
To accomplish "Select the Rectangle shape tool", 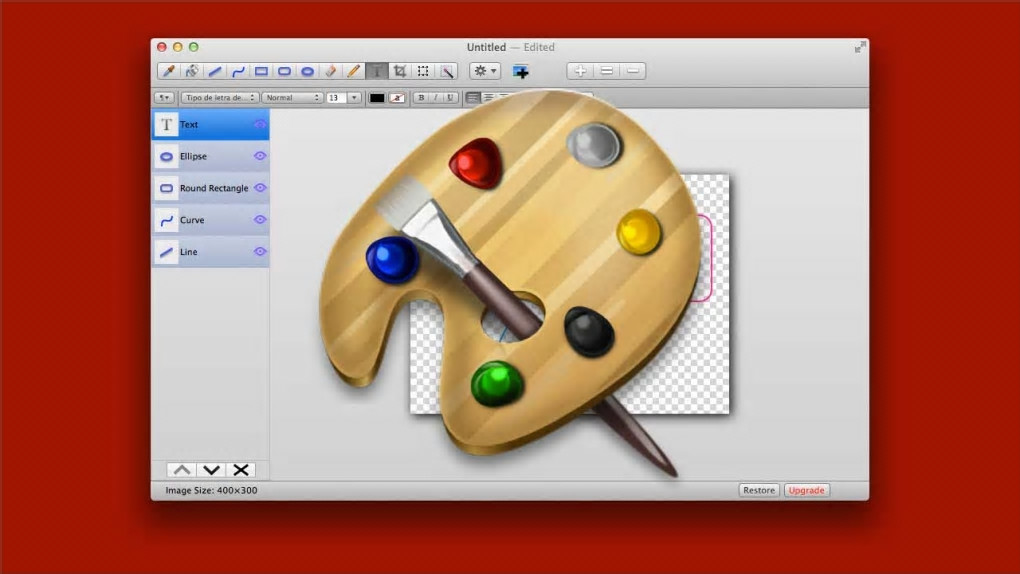I will click(x=261, y=71).
